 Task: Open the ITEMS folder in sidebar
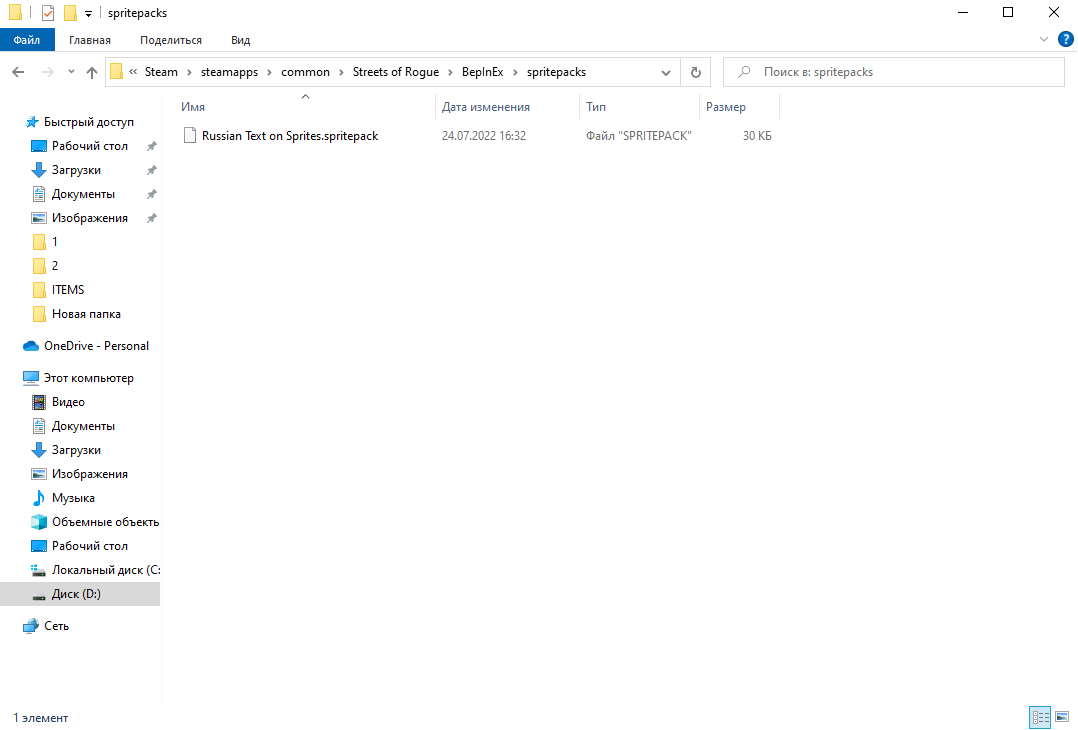click(67, 290)
